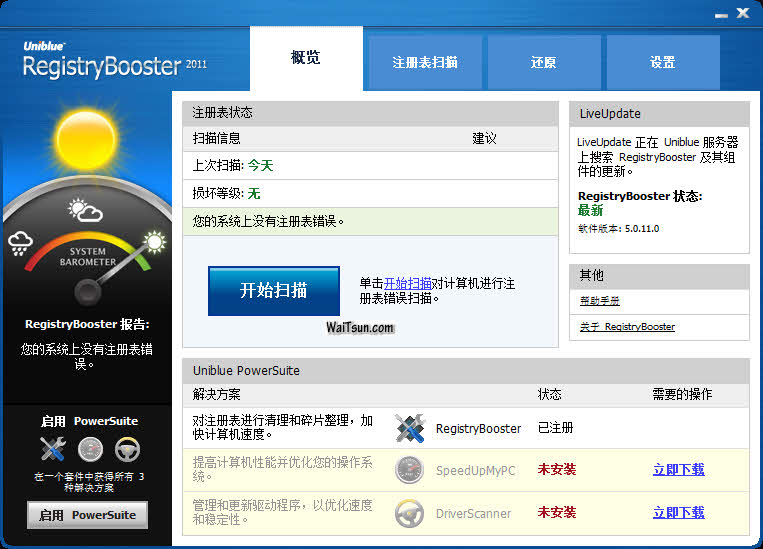Screen dimensions: 763x549
Task: Open the 帮助手册 link
Action: (x=600, y=300)
